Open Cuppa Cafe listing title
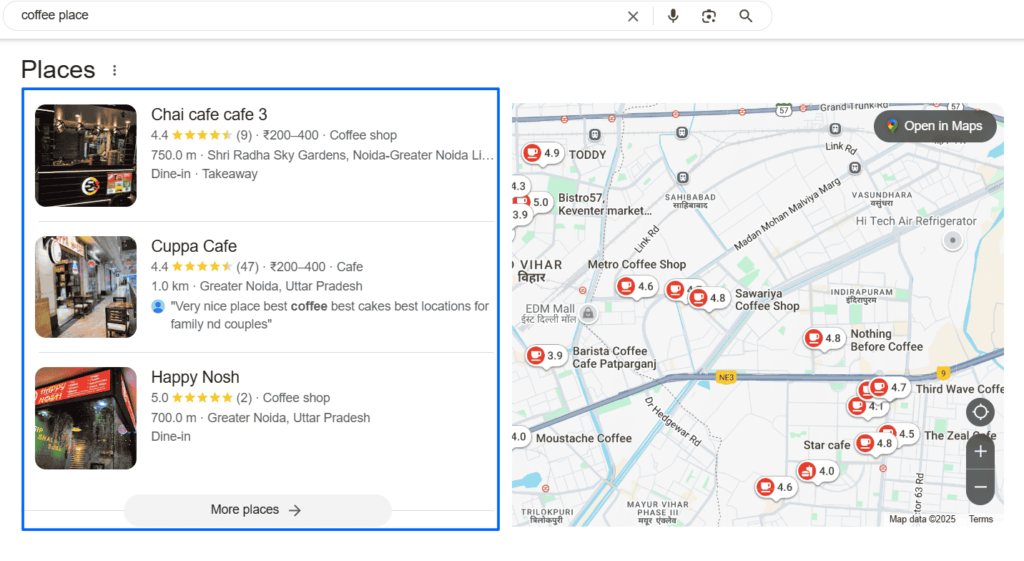The image size is (1024, 561). [x=194, y=246]
